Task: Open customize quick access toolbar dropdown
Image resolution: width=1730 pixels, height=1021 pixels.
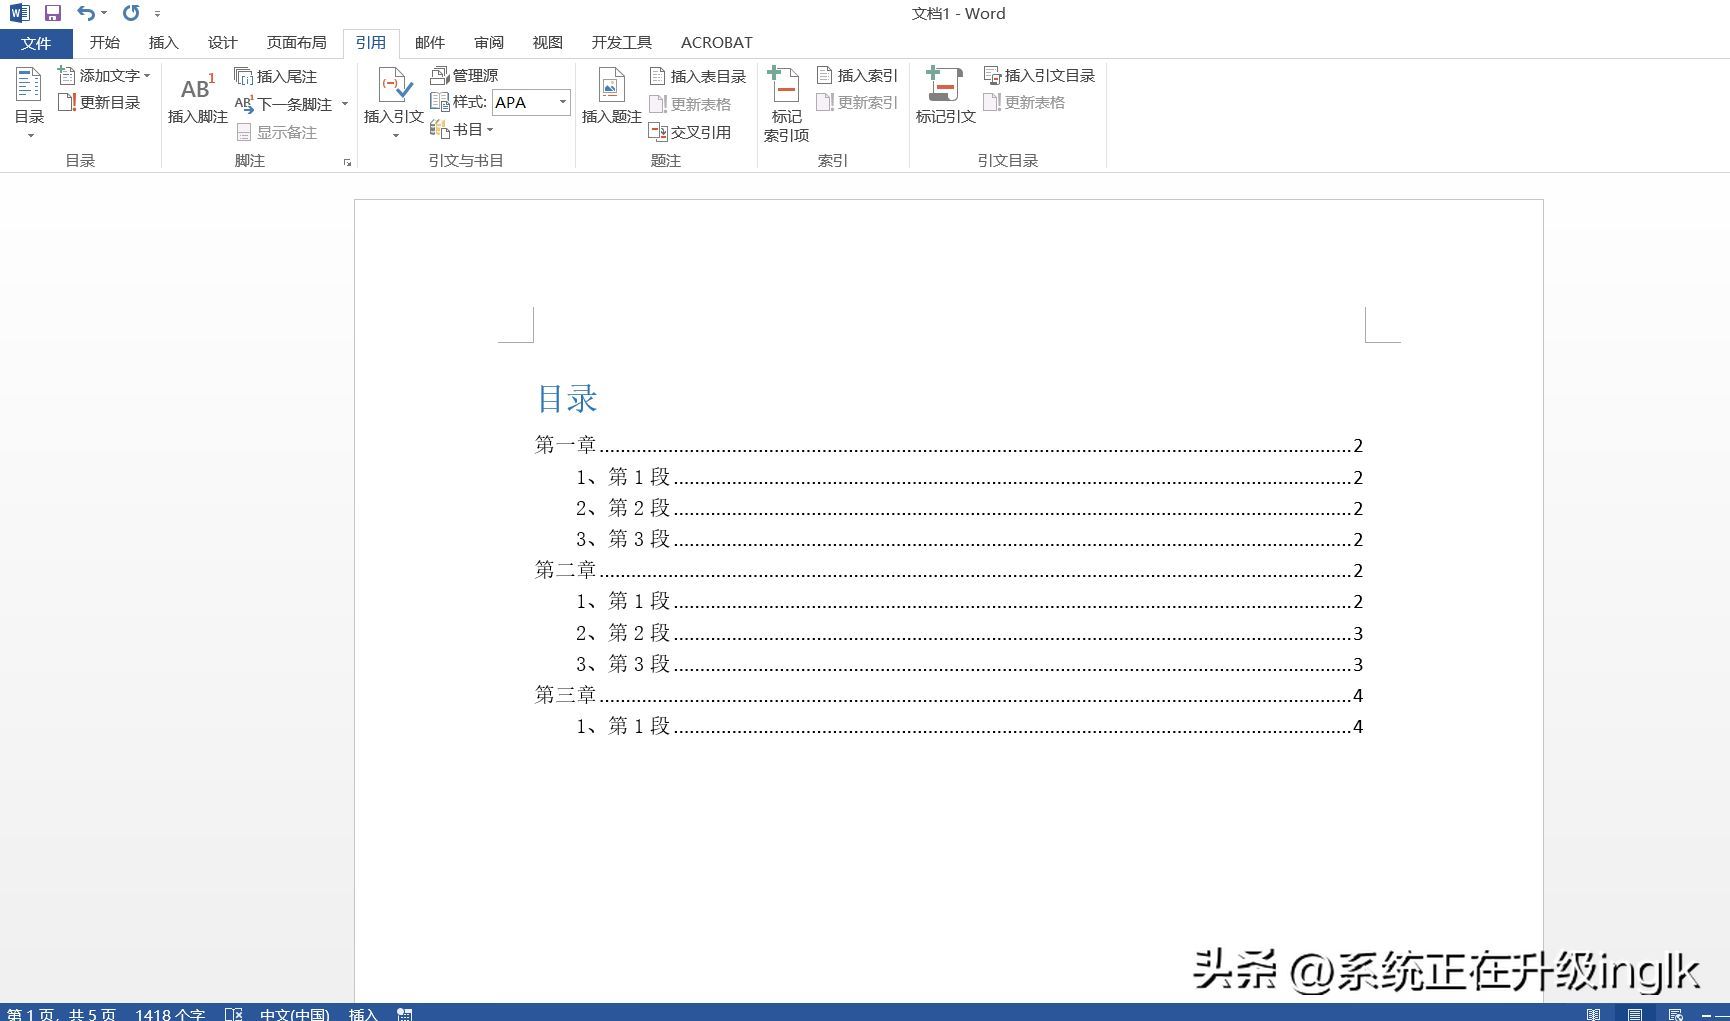Action: click(157, 14)
